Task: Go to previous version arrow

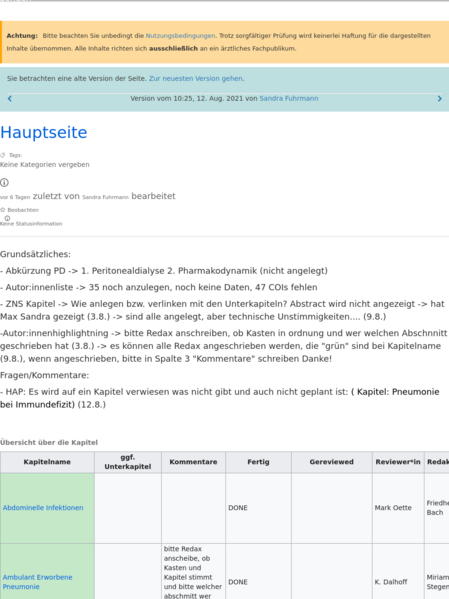Action: (10, 99)
